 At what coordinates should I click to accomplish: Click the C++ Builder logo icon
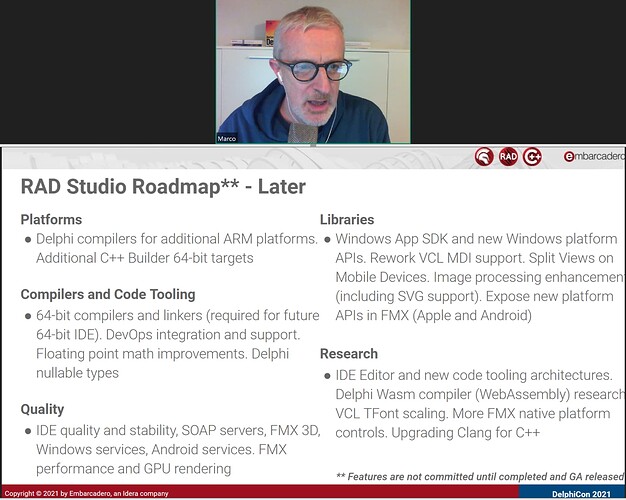pyautogui.click(x=532, y=156)
